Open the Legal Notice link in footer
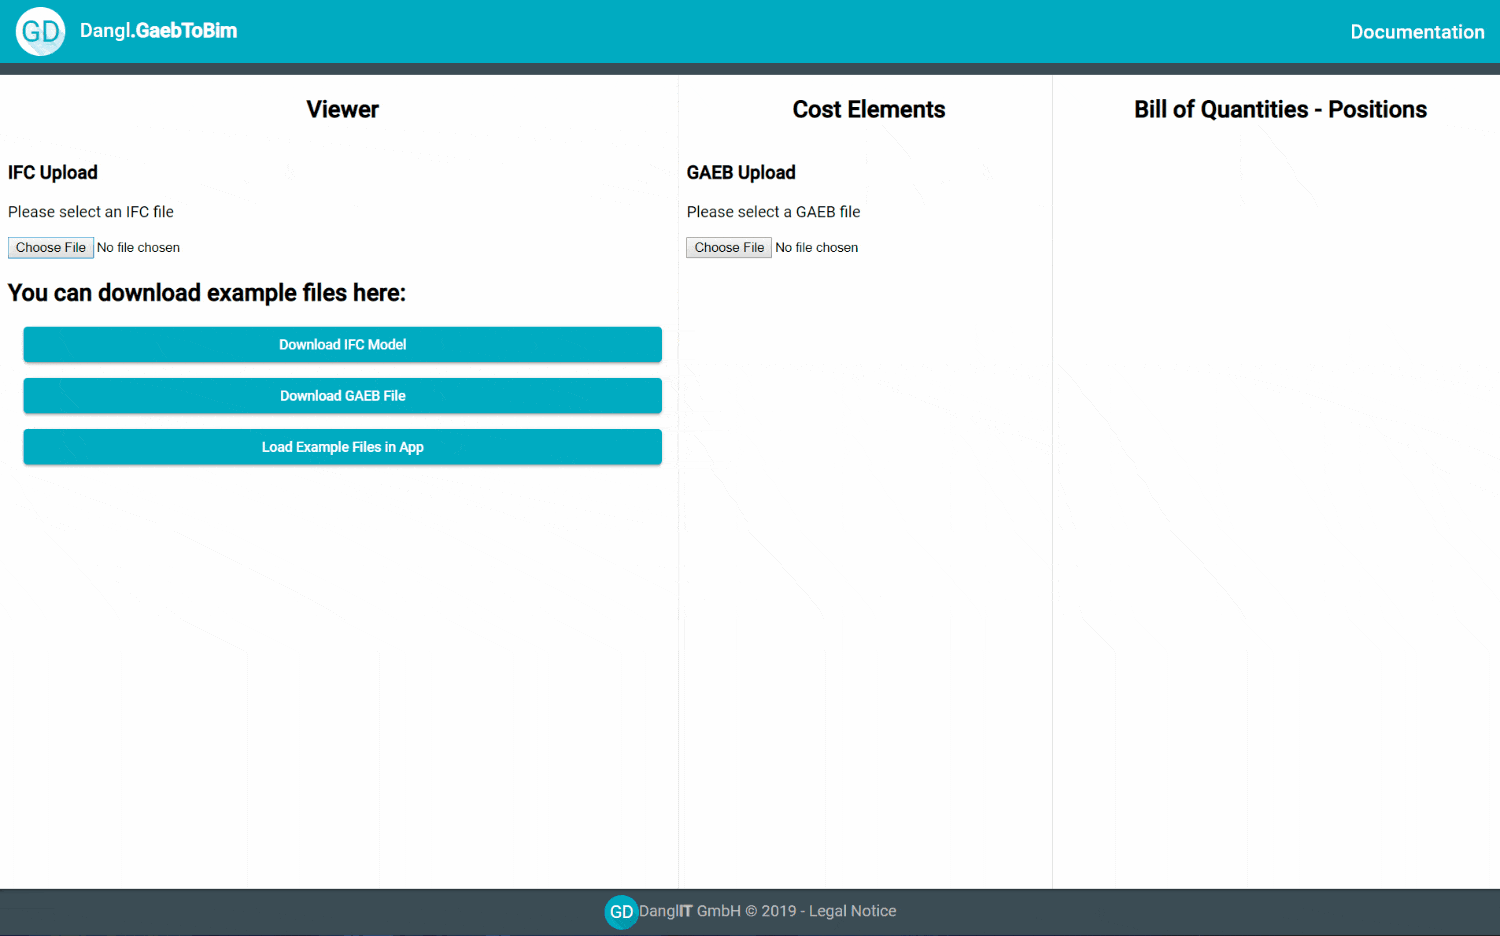The image size is (1500, 936). click(852, 911)
